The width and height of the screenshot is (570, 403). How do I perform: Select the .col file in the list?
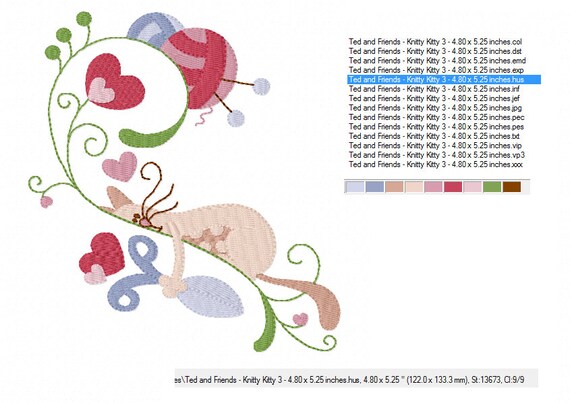click(435, 41)
